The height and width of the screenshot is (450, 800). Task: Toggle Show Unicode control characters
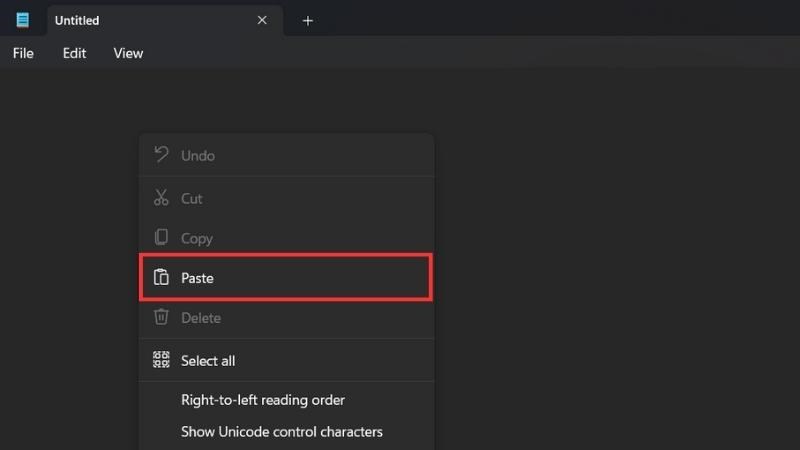[x=281, y=432]
